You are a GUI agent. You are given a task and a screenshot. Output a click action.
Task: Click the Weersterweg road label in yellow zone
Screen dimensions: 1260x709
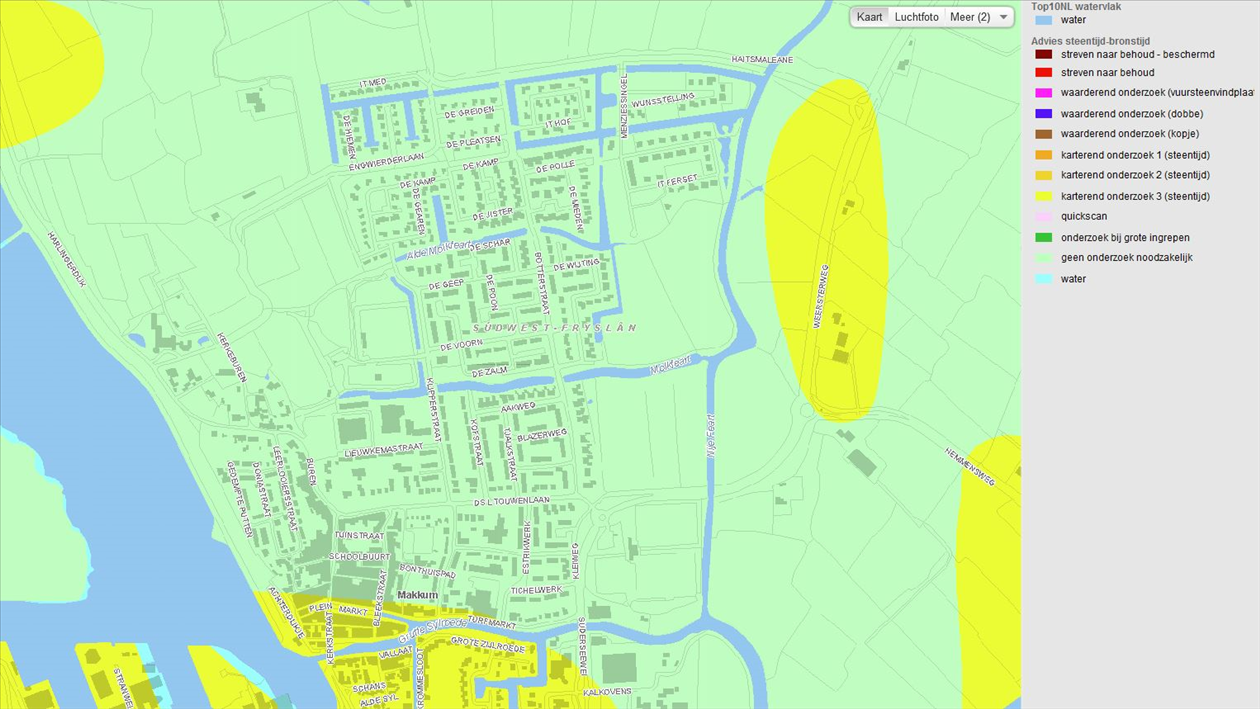(x=822, y=297)
